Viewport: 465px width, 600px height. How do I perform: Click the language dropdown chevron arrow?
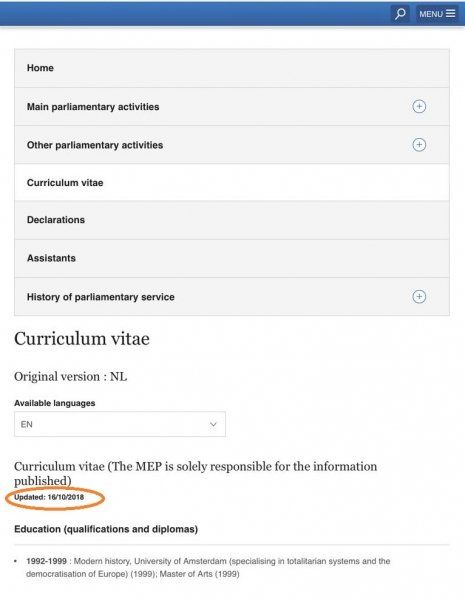(x=213, y=424)
